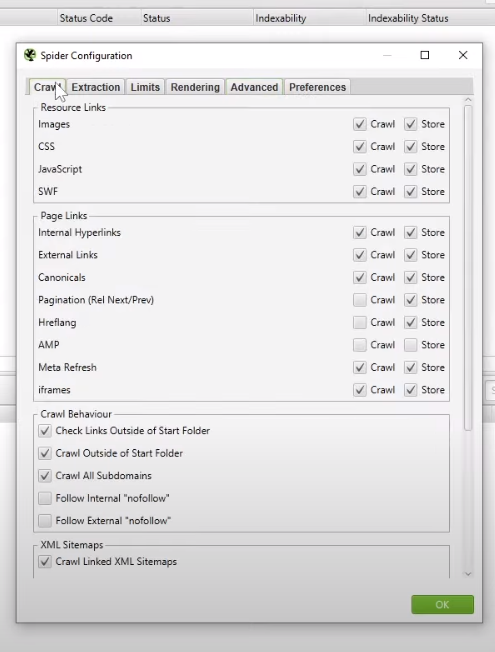Maximize the Spider Configuration window
Screen dimensions: 495x652
click(425, 55)
